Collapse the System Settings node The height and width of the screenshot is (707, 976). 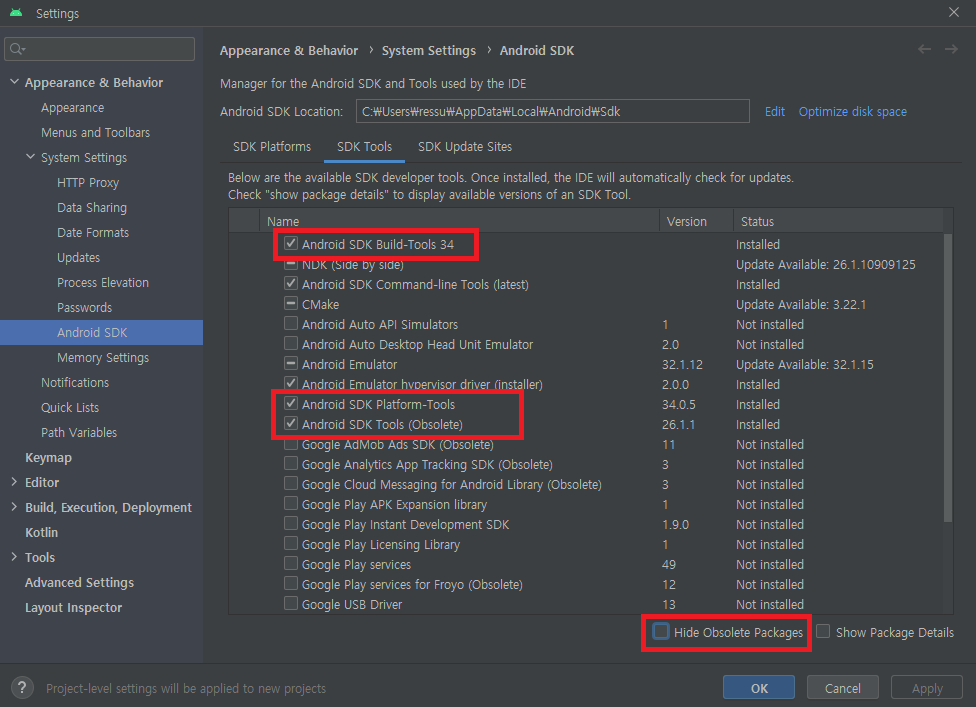30,157
